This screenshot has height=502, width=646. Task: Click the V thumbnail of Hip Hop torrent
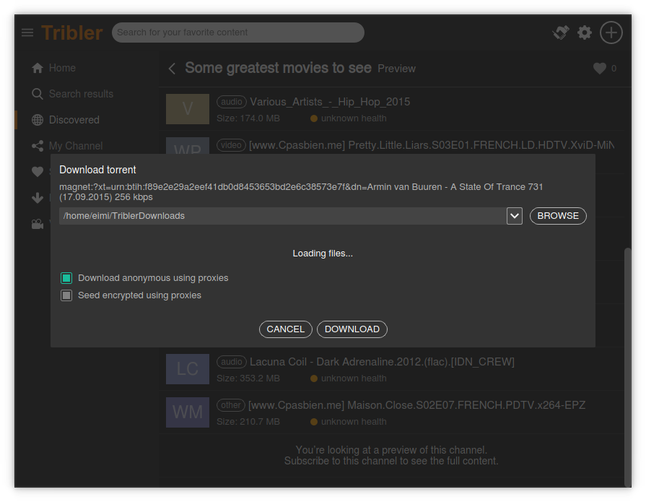tap(187, 109)
